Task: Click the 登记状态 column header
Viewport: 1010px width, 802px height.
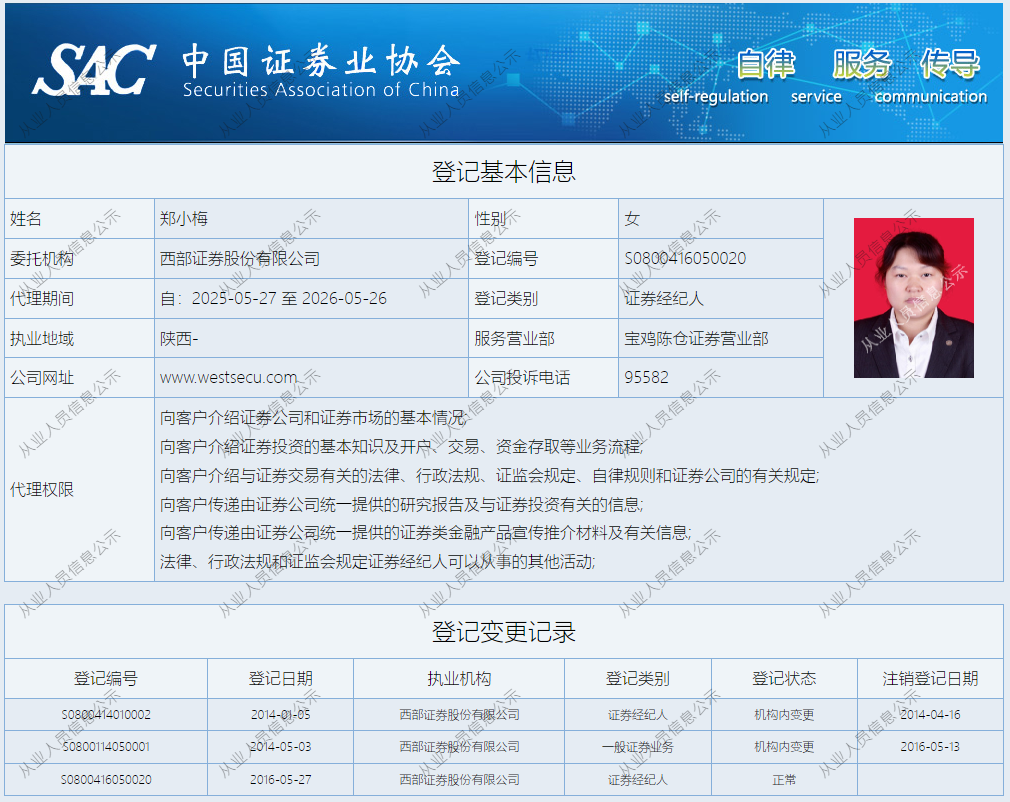Action: coord(784,678)
